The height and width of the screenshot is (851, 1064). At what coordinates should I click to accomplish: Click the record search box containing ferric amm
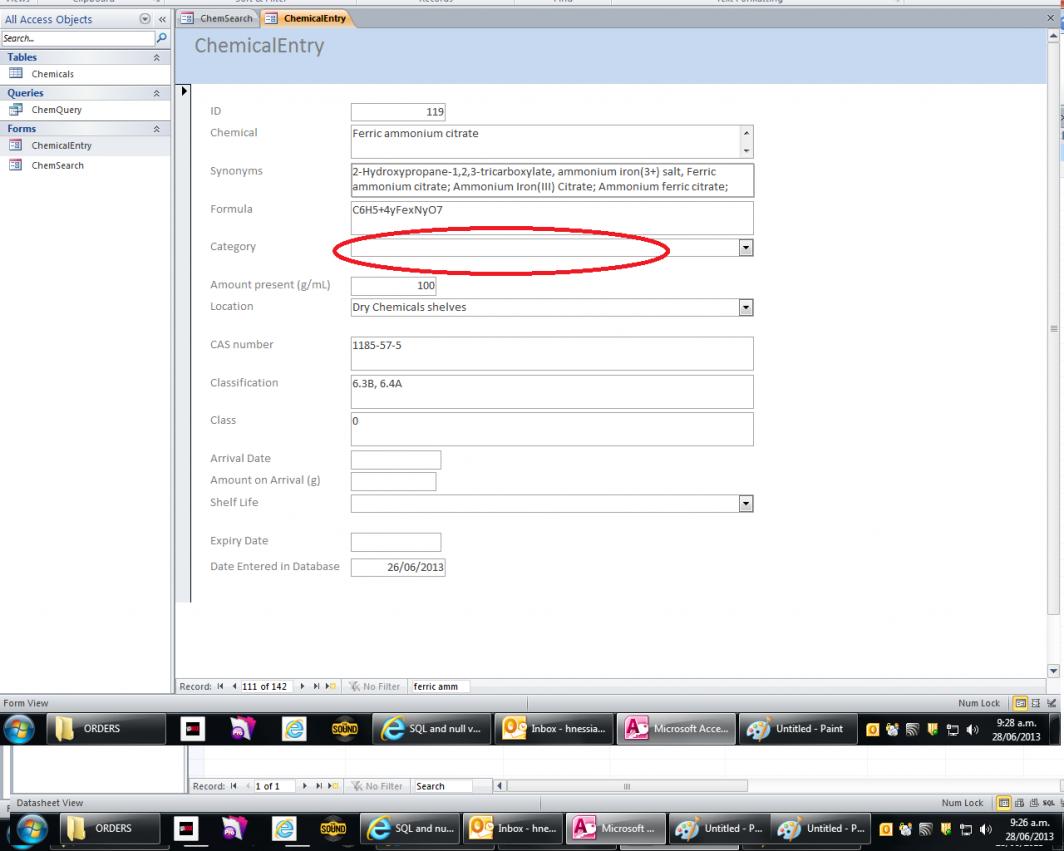click(x=440, y=686)
